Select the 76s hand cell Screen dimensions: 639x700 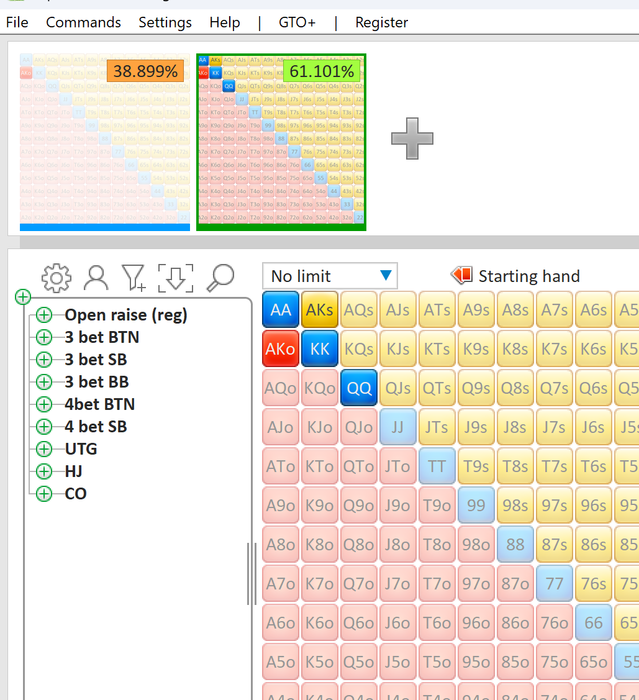coord(593,583)
